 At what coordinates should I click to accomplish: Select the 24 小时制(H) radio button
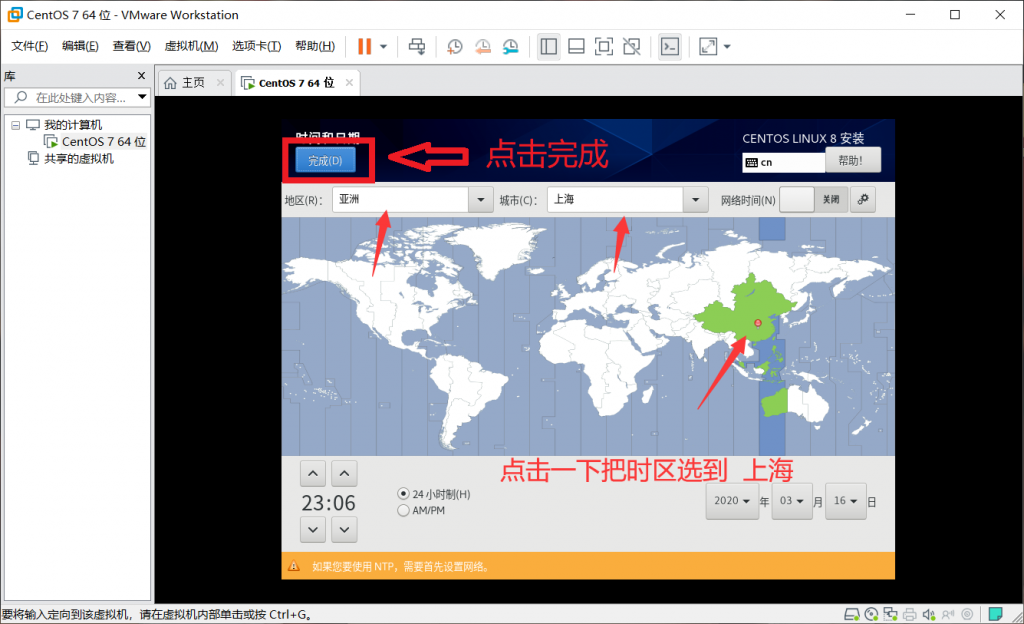pos(403,493)
